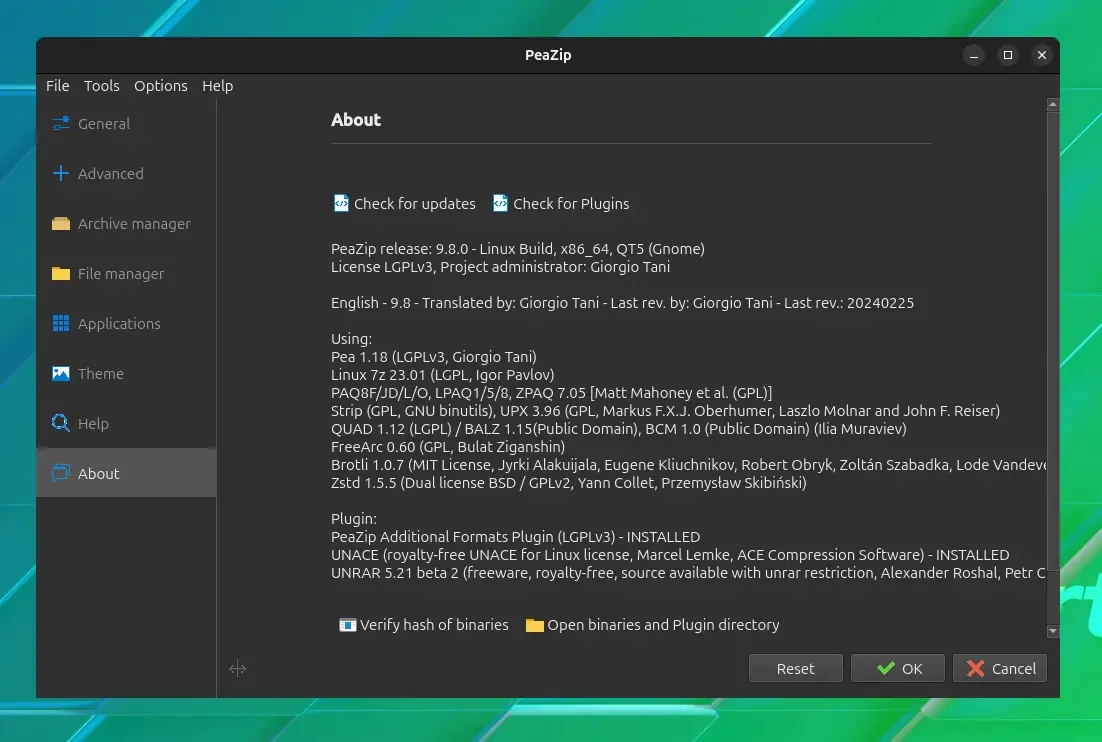Click the sidebar splitter arrows icon
Screen dimensions: 1102x742
(x=238, y=668)
